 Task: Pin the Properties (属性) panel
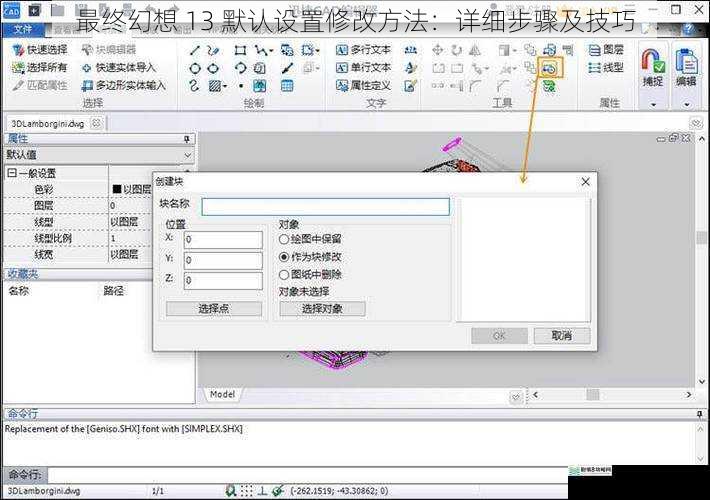click(187, 139)
